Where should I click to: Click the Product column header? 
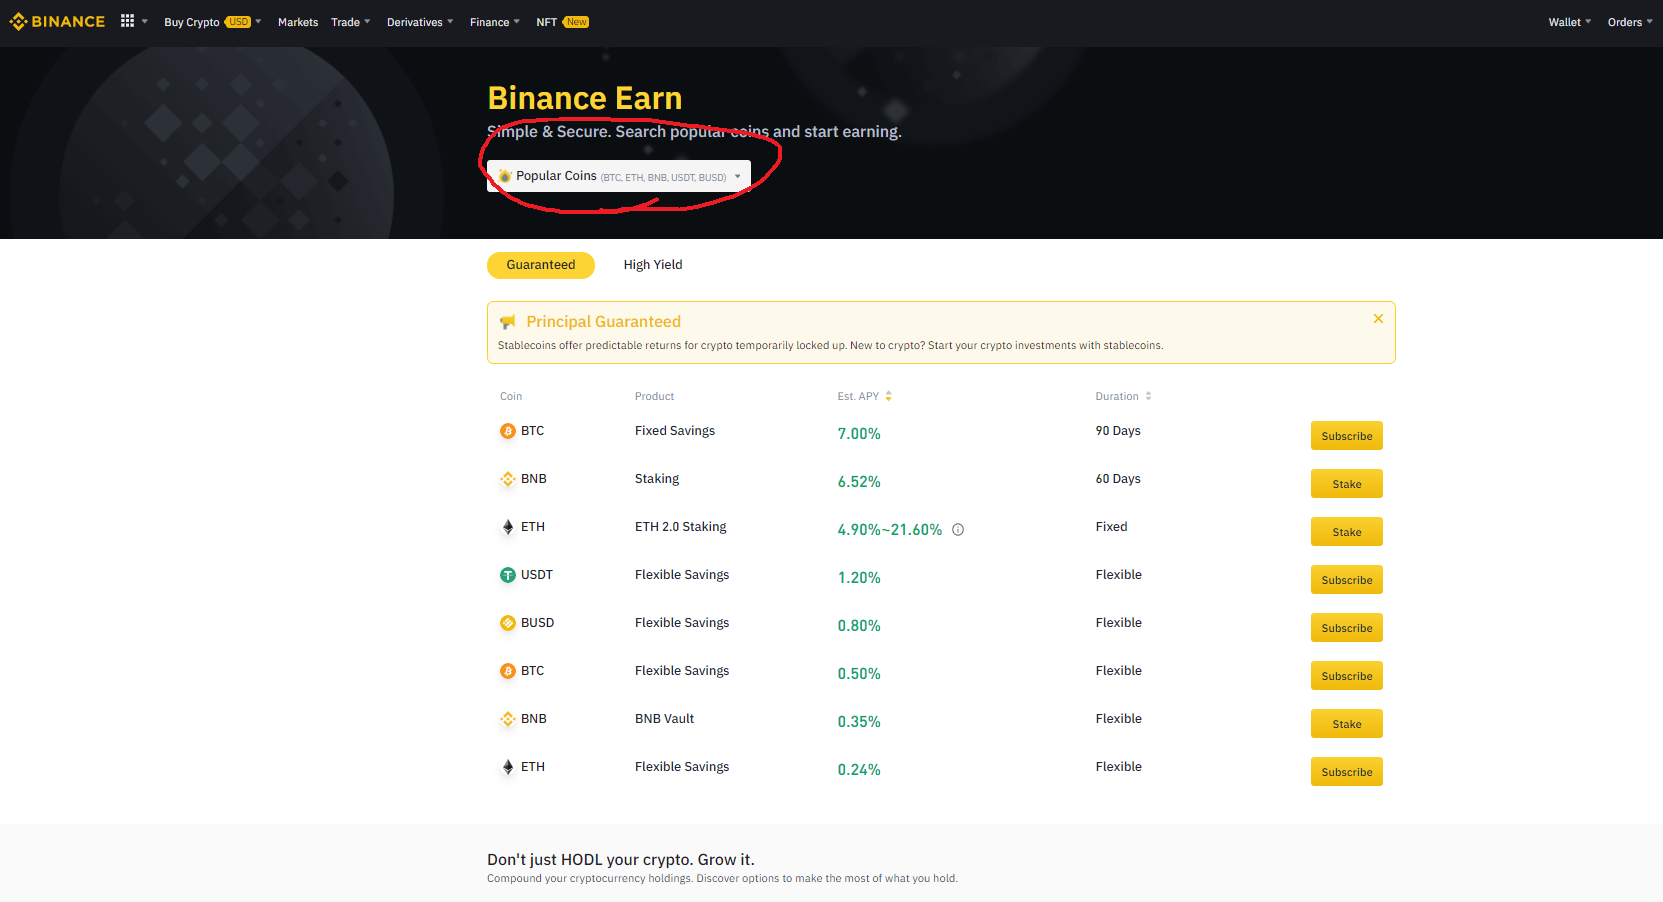coord(655,396)
